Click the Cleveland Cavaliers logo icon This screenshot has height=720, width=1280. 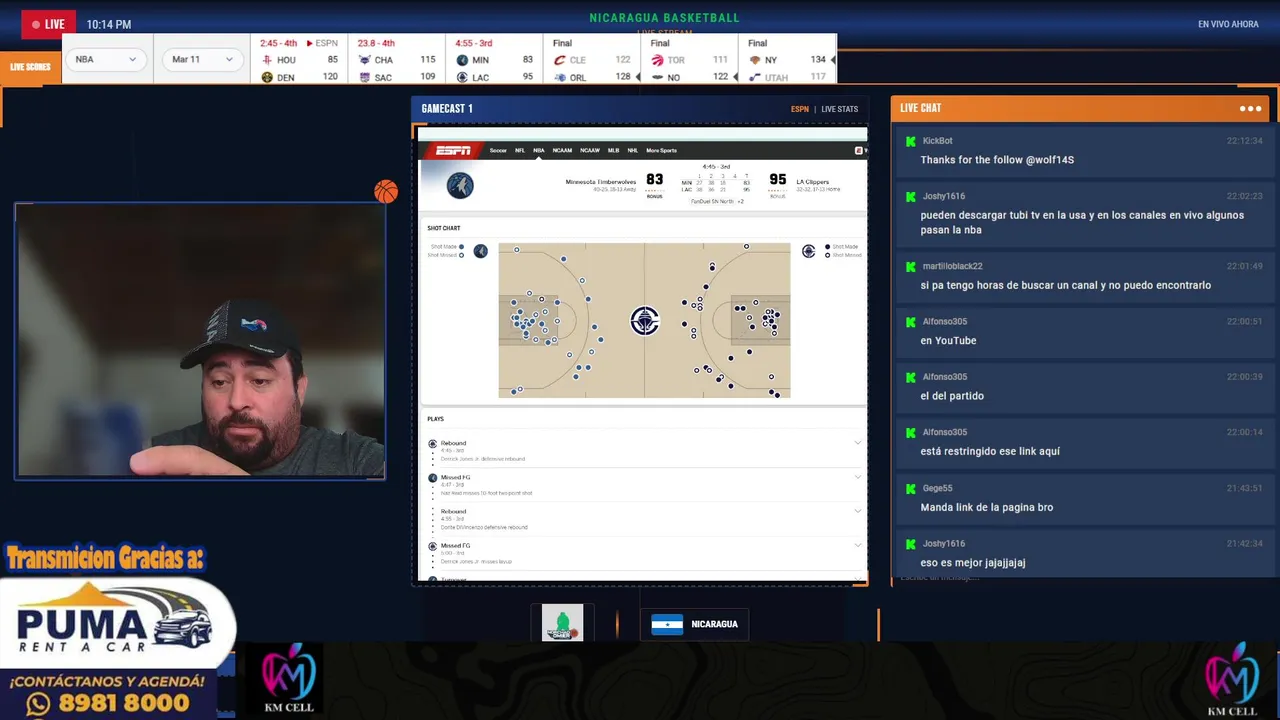(x=560, y=60)
